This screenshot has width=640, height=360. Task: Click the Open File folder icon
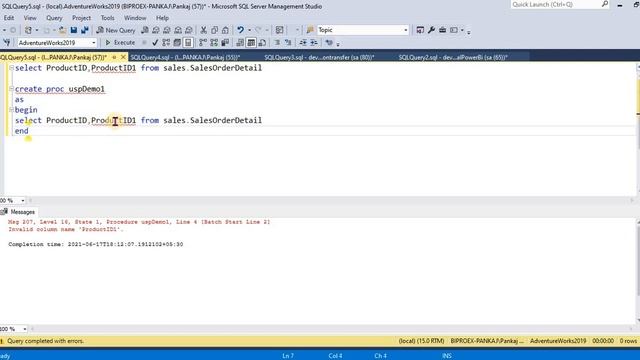pos(62,30)
